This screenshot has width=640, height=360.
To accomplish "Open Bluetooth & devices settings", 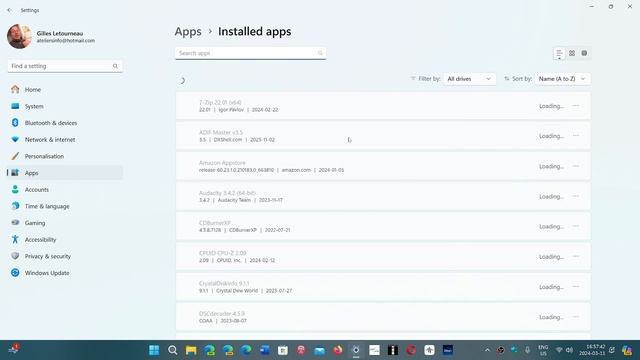I will click(65, 123).
